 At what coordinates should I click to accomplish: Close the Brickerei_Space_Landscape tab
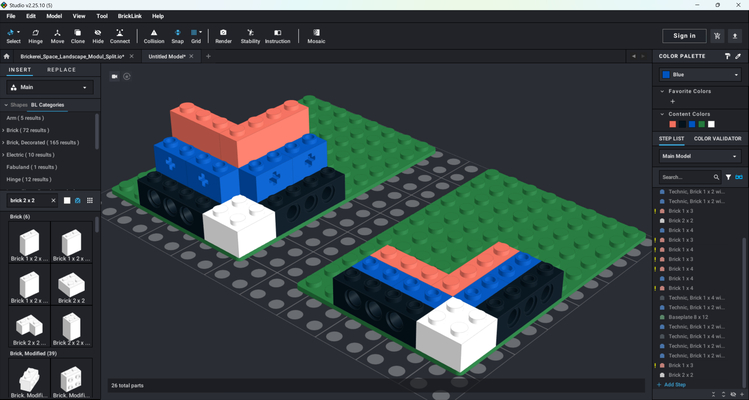click(131, 56)
